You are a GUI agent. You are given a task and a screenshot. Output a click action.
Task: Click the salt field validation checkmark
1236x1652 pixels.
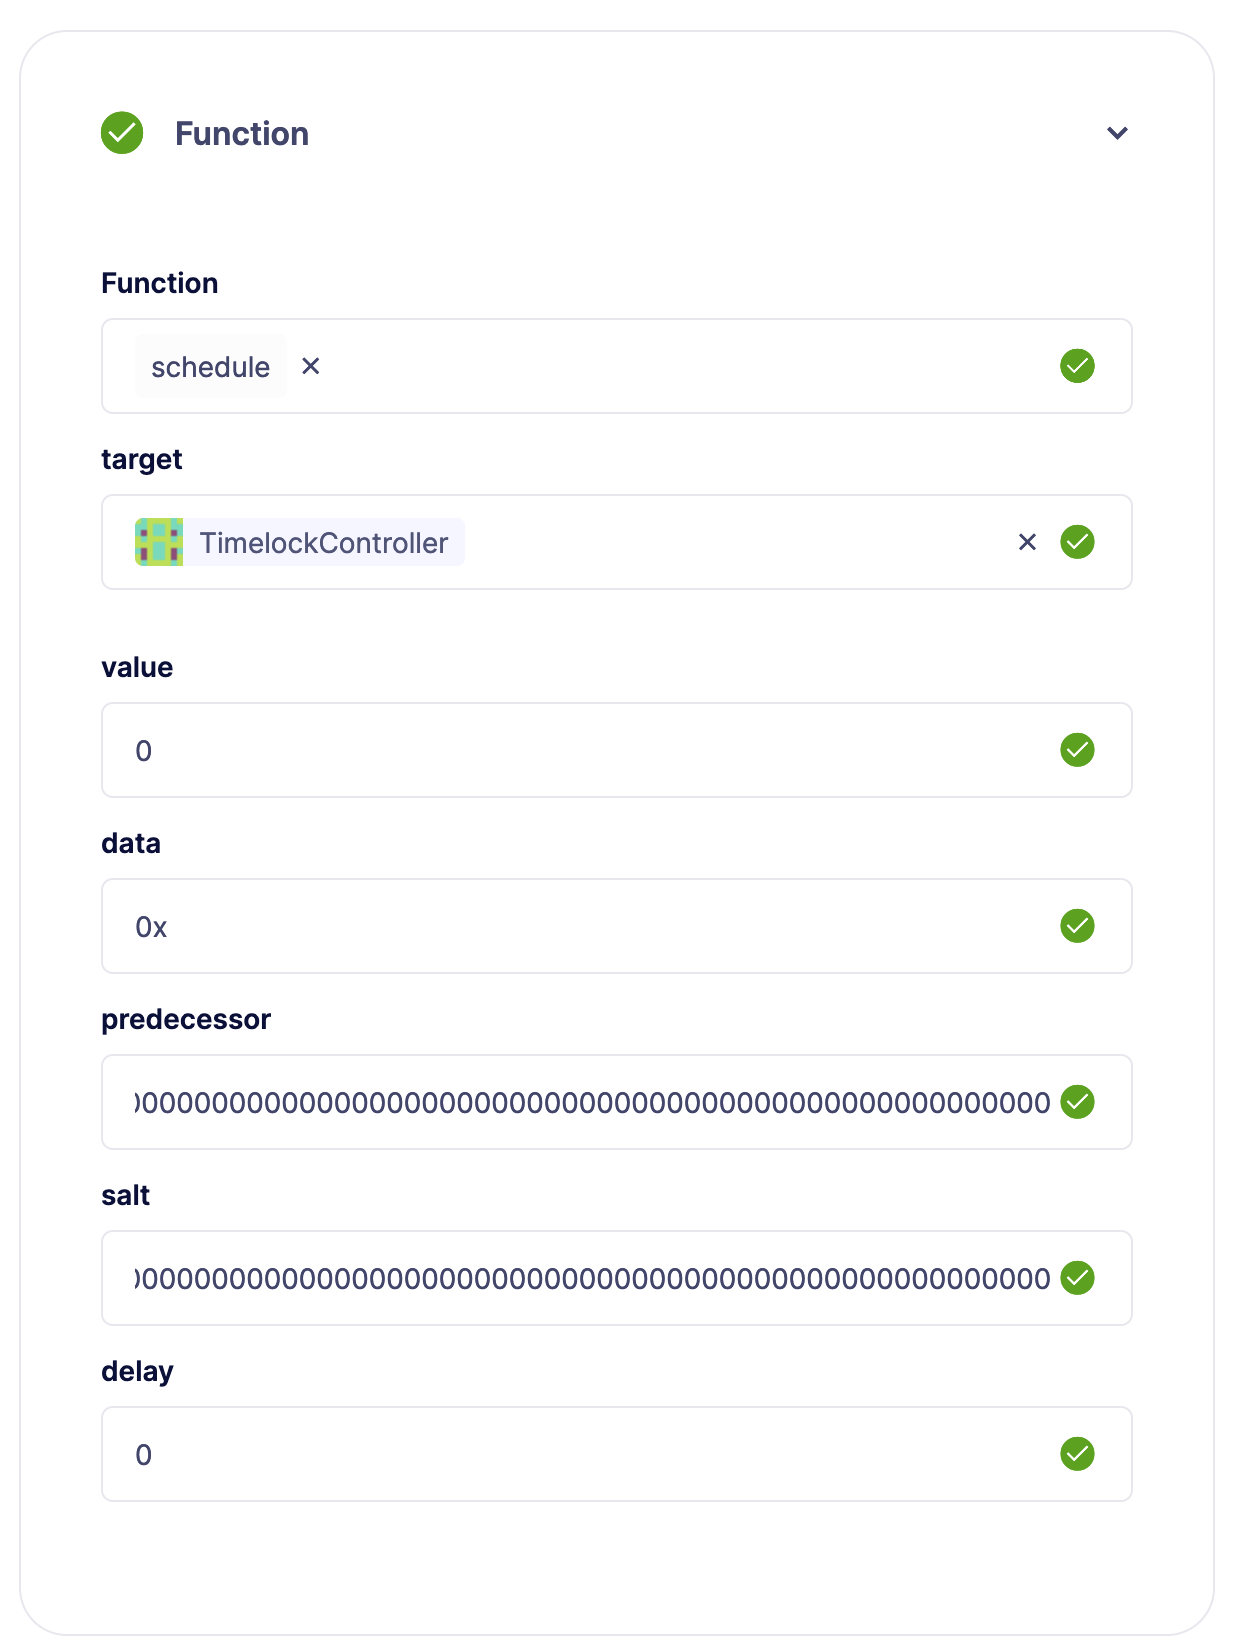[1077, 1278]
